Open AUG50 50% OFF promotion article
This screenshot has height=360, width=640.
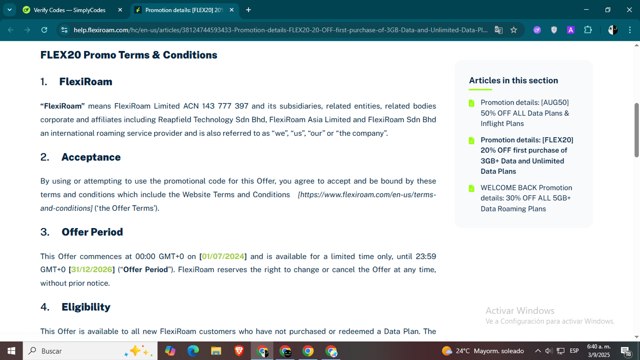(x=524, y=113)
